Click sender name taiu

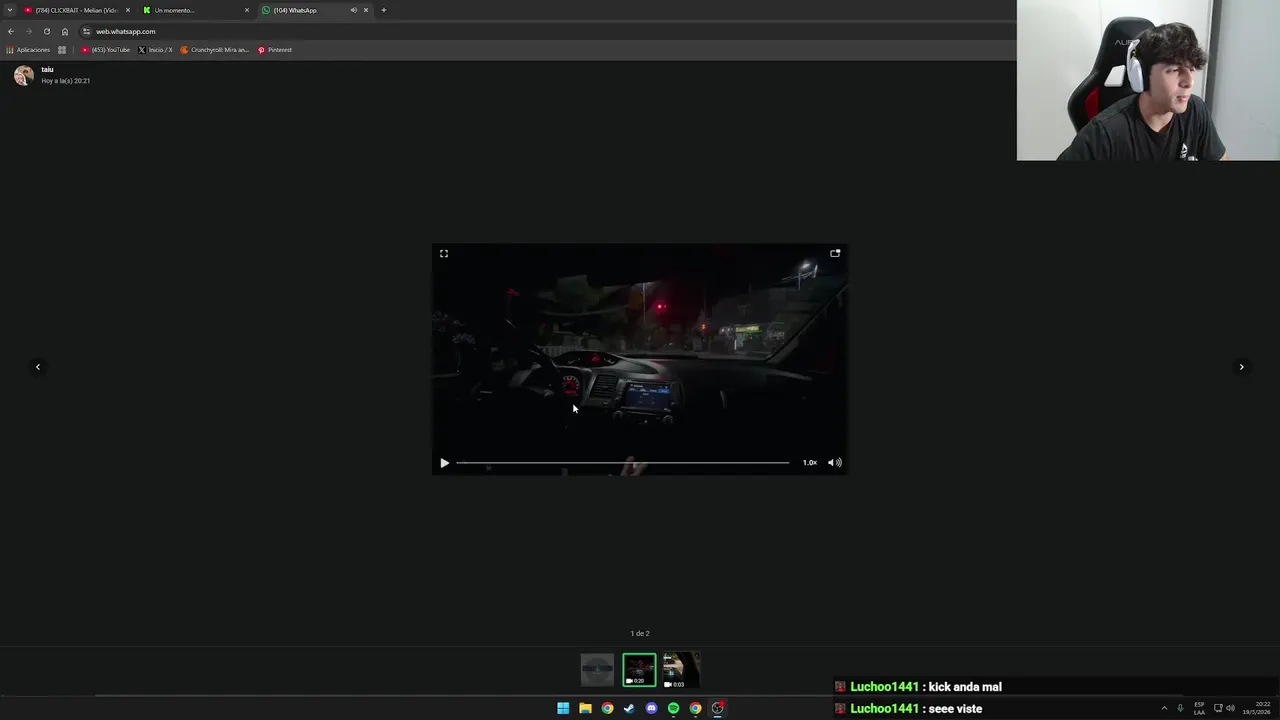[47, 70]
